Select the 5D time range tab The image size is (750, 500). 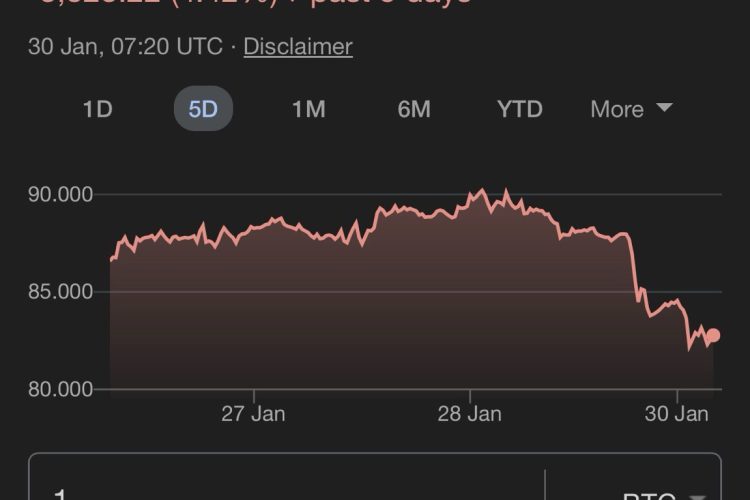[x=203, y=109]
